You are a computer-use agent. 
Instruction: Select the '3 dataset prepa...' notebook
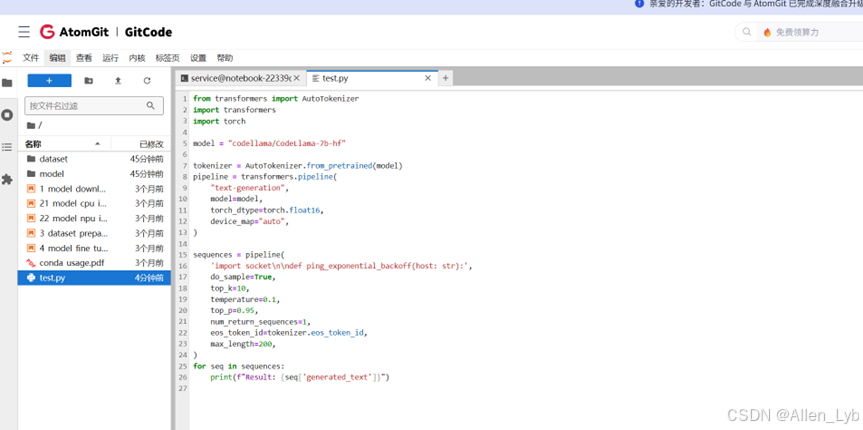tap(95, 233)
